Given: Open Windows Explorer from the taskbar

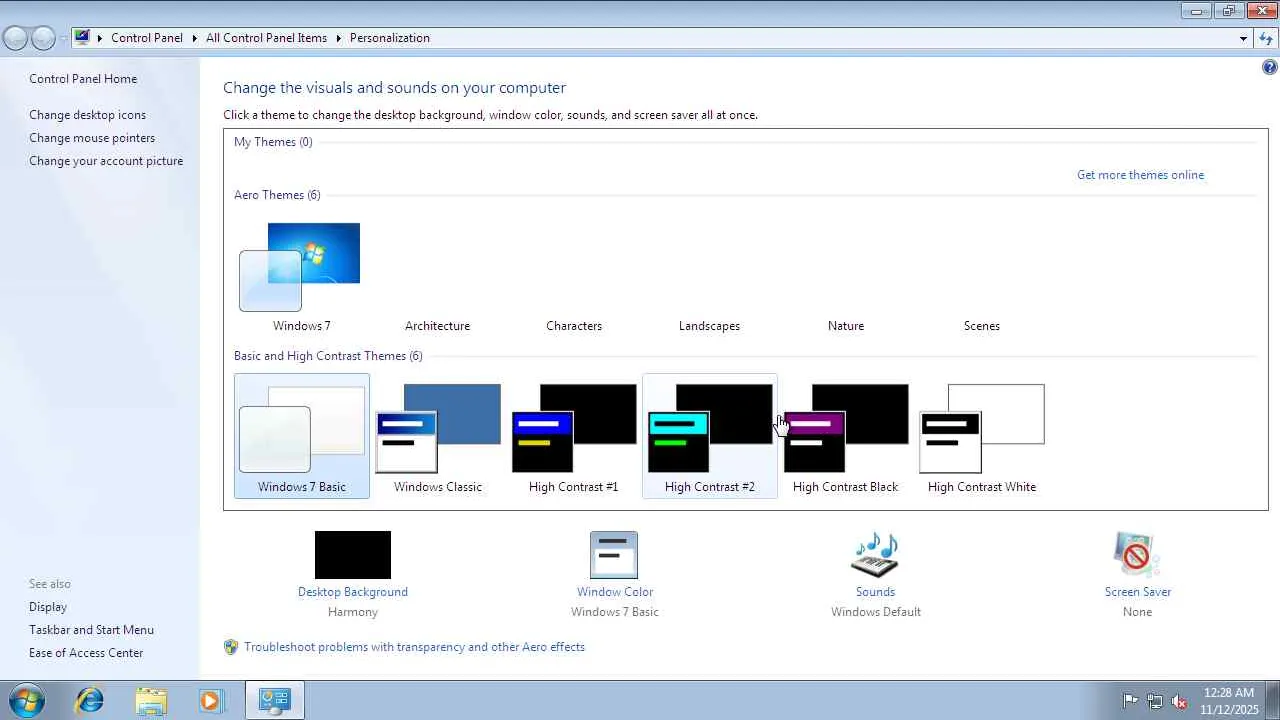Looking at the screenshot, I should tap(151, 700).
